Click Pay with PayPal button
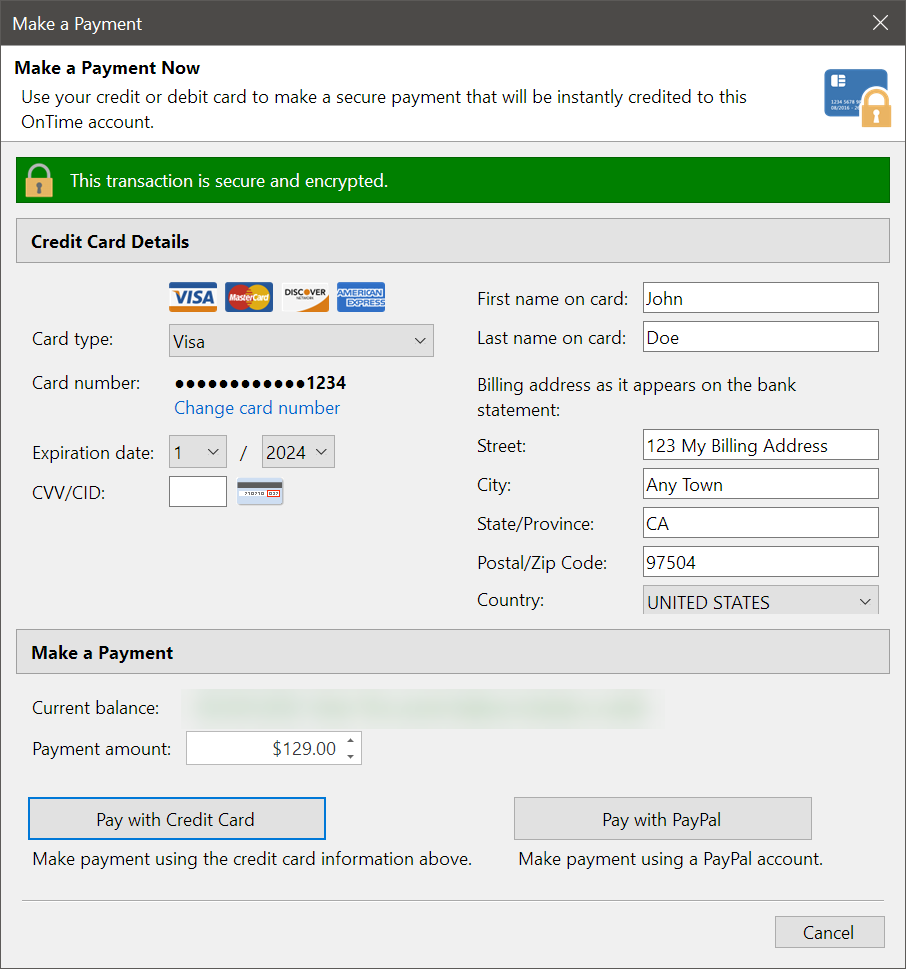Screen dimensions: 906x969 click(663, 819)
